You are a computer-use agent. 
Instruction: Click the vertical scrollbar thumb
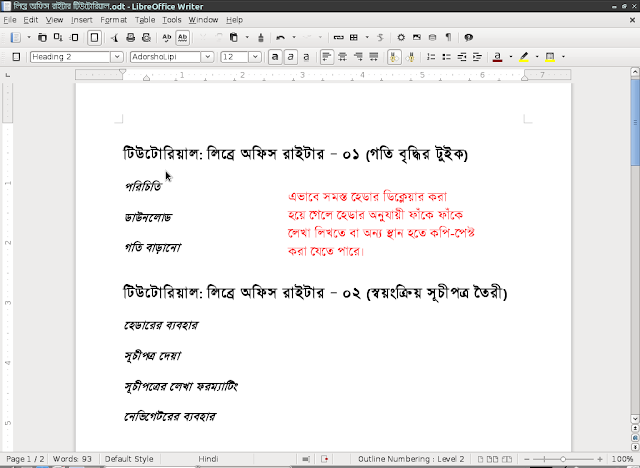tap(635, 122)
